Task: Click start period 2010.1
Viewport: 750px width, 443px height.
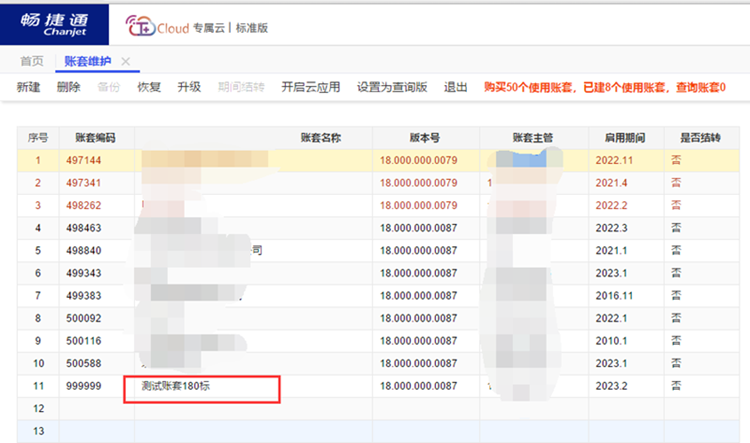Action: 611,341
